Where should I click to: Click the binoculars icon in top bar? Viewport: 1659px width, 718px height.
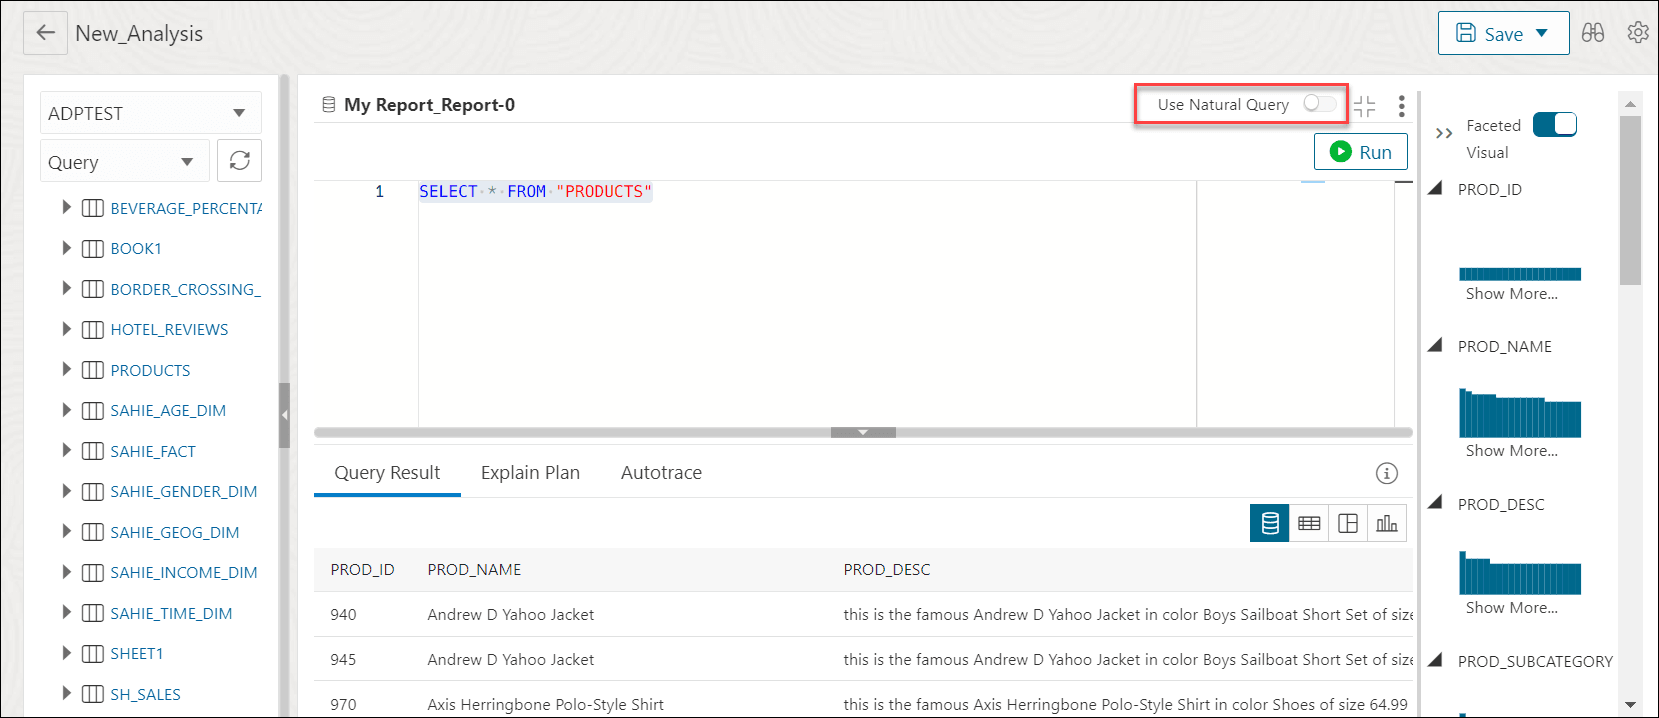(x=1593, y=33)
